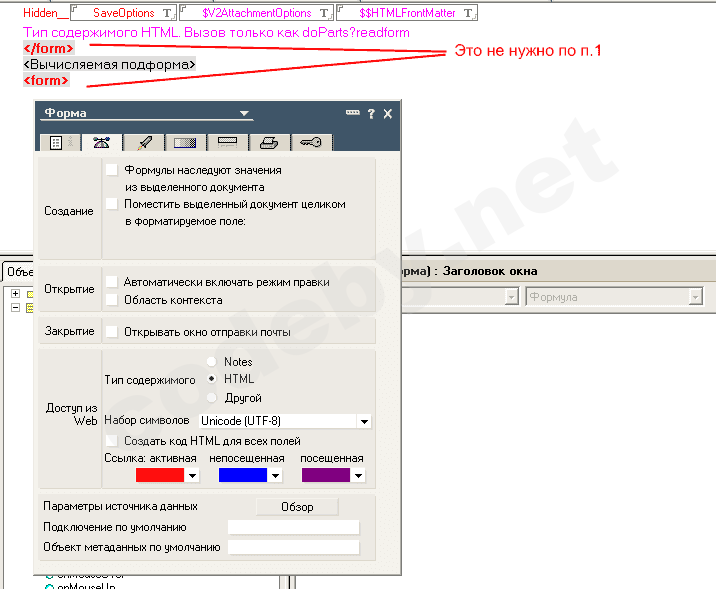Open the visited link color dropdown arrow
Image resolution: width=716 pixels, height=589 pixels.
click(358, 475)
